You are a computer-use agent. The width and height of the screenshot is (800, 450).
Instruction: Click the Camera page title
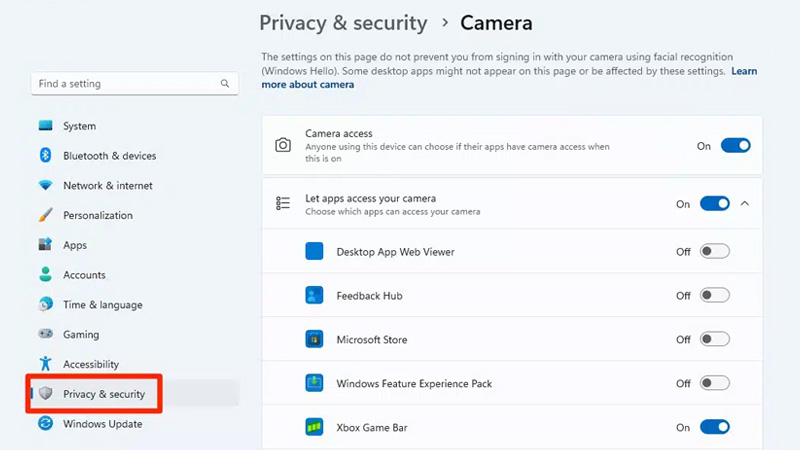tap(496, 23)
